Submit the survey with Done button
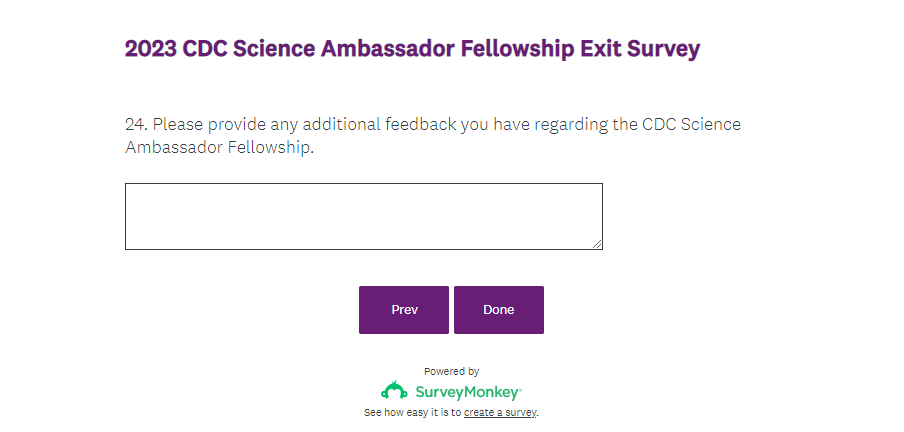904x432 pixels. [x=498, y=310]
